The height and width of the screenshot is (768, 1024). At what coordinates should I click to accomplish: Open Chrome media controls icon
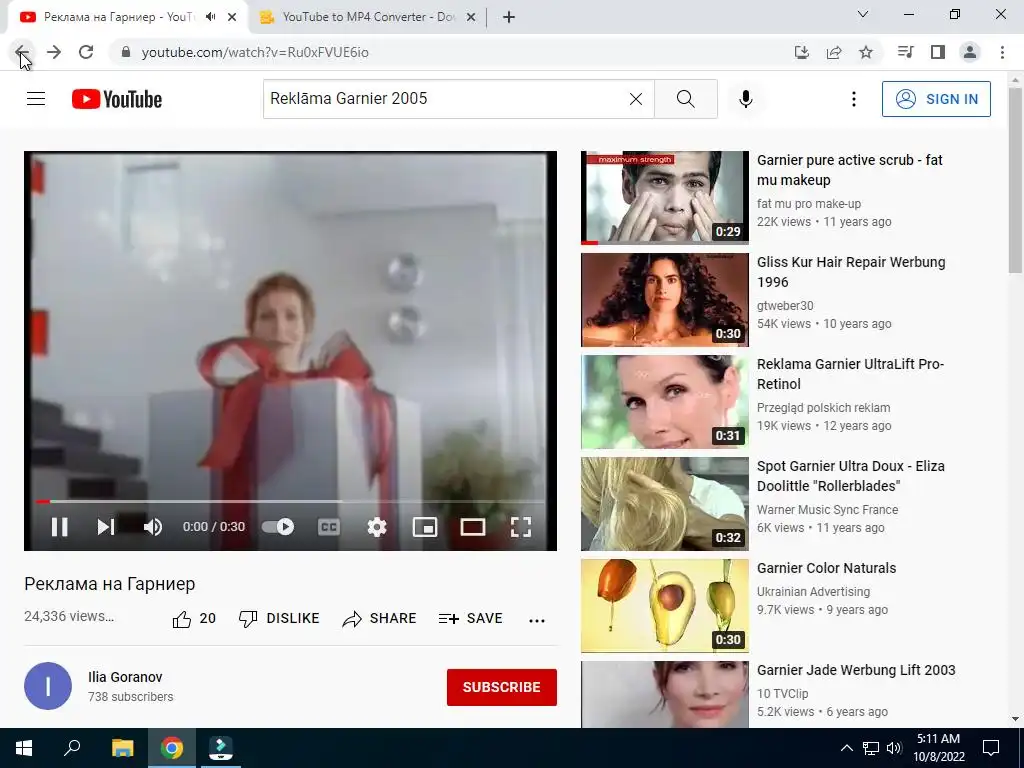pos(905,52)
